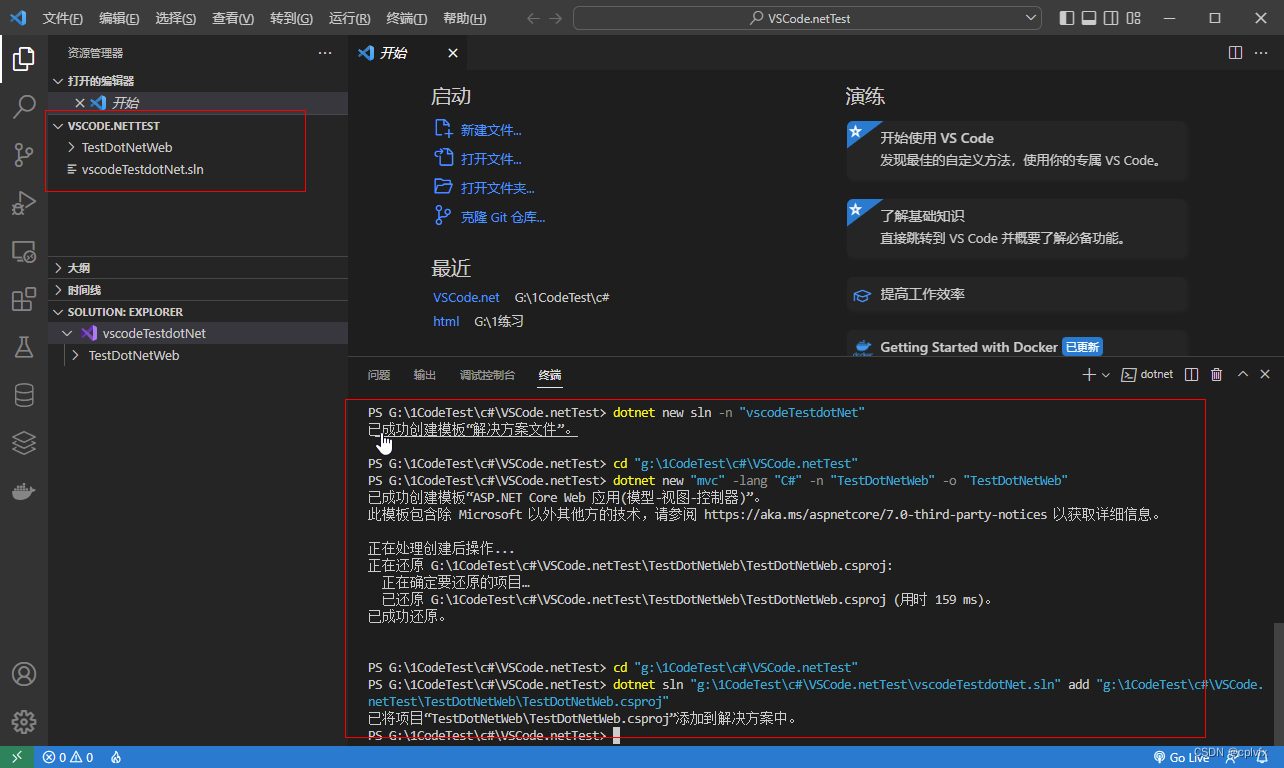1284x768 pixels.
Task: Switch to the 问题 panel tab
Action: (379, 375)
